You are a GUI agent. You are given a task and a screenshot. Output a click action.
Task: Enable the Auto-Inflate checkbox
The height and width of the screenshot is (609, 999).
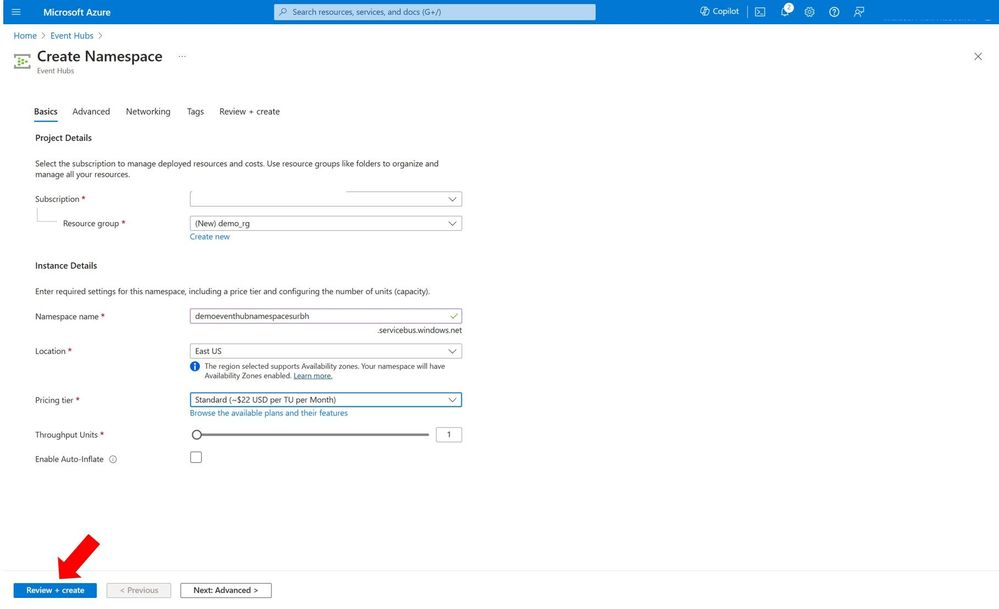196,457
